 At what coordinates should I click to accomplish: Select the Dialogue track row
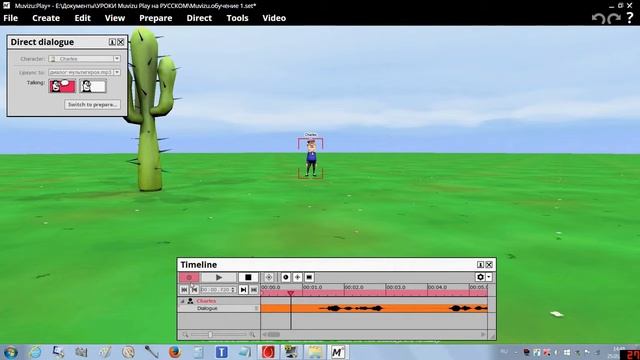click(x=219, y=309)
